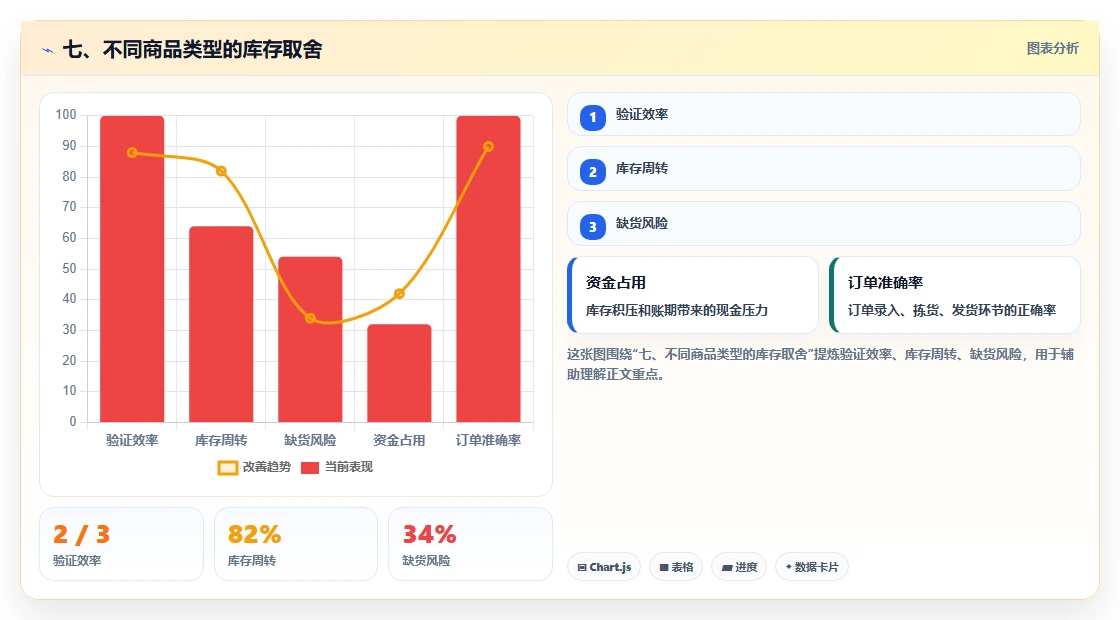Viewport: 1120px width, 620px height.
Task: Click x-axis label 资金占用
Action: coord(399,440)
